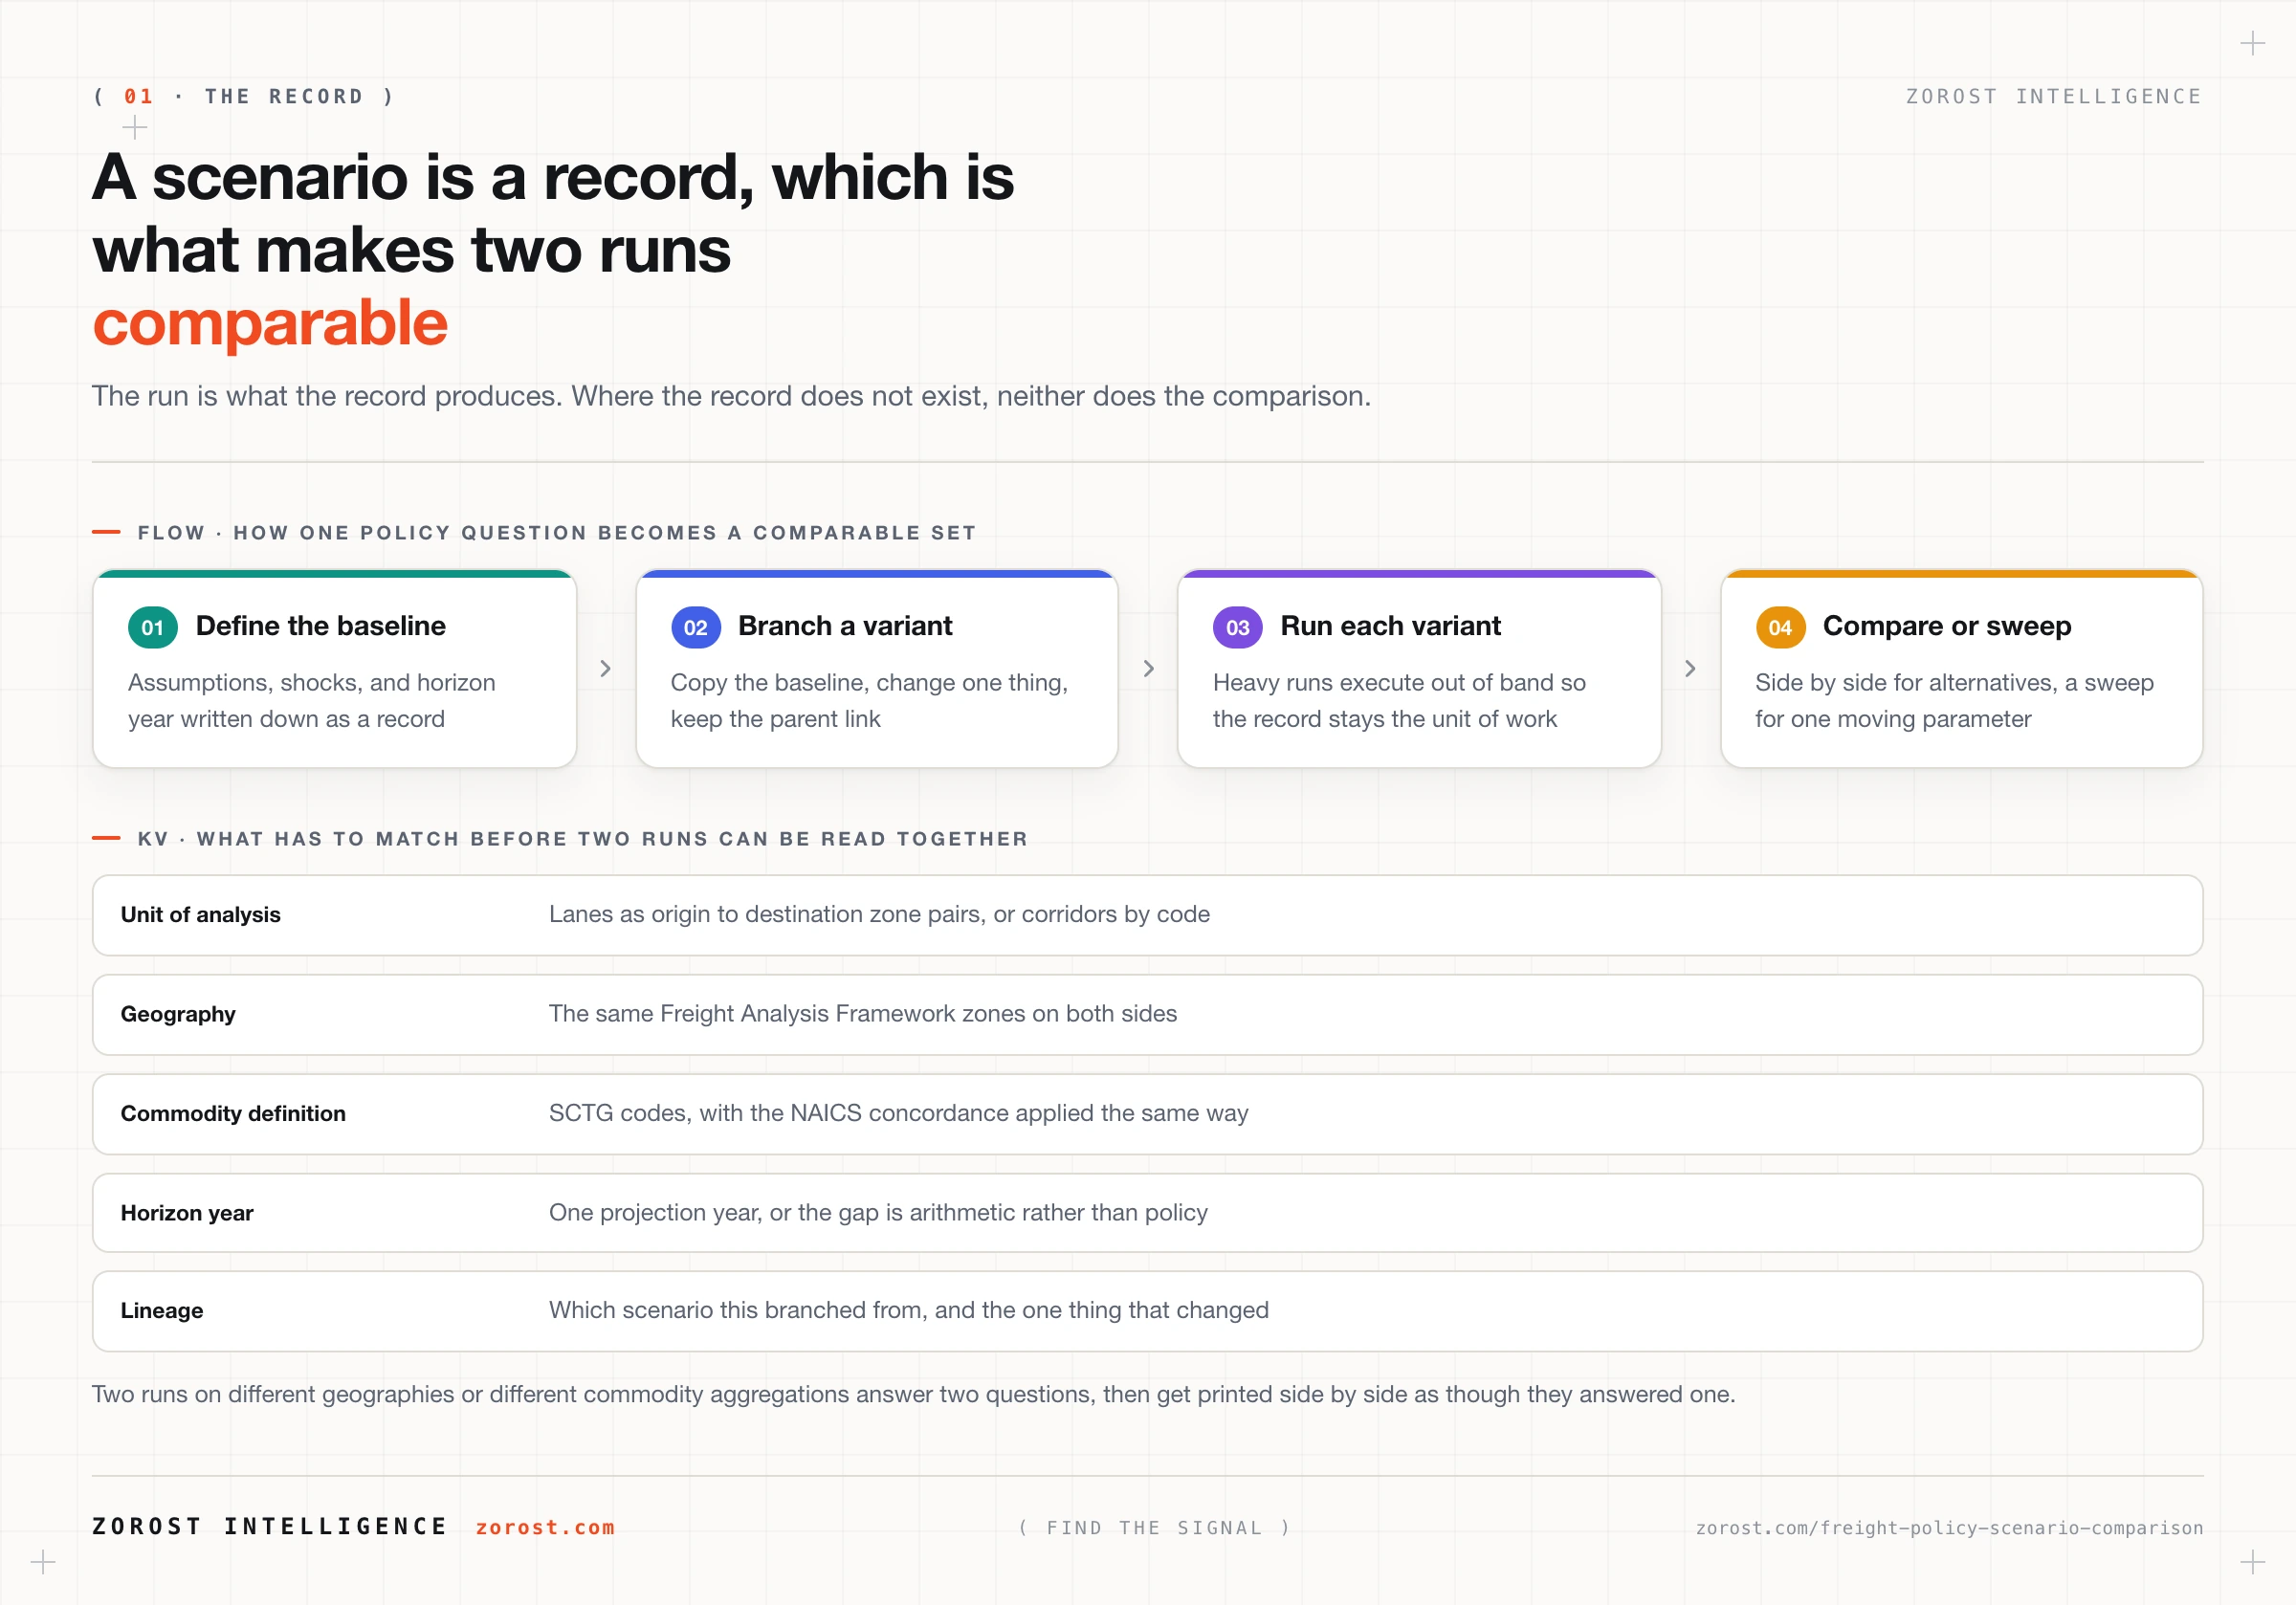Select the Lineage row

[1148, 1311]
